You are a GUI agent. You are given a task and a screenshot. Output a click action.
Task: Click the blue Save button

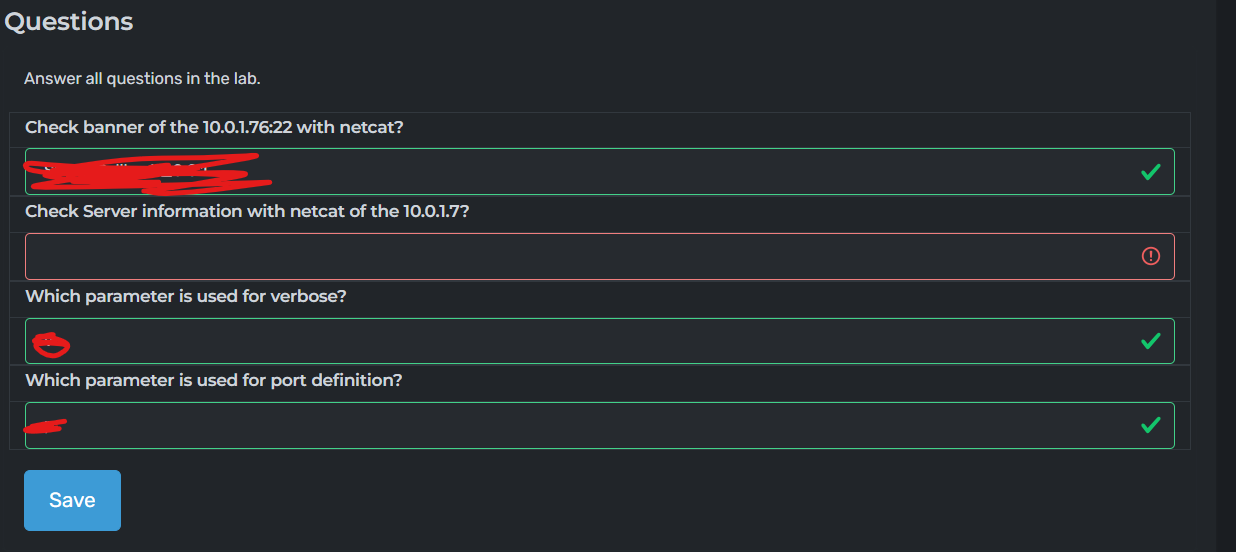point(72,500)
